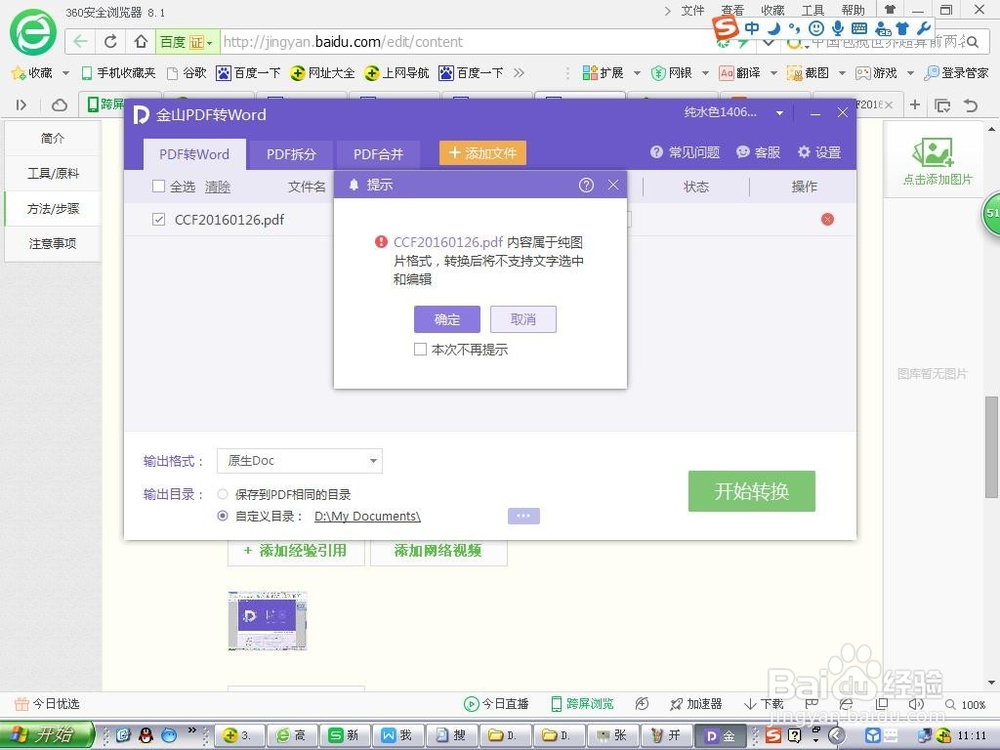Open the 游戏 games icon

click(x=876, y=73)
